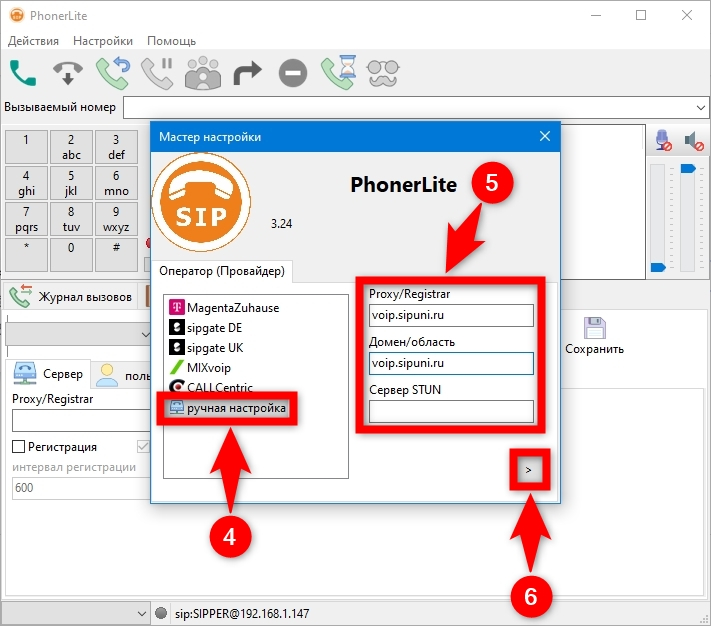Screen dimensions: 711x626
Task: Click dial pad key 5 jkl
Action: (71, 183)
